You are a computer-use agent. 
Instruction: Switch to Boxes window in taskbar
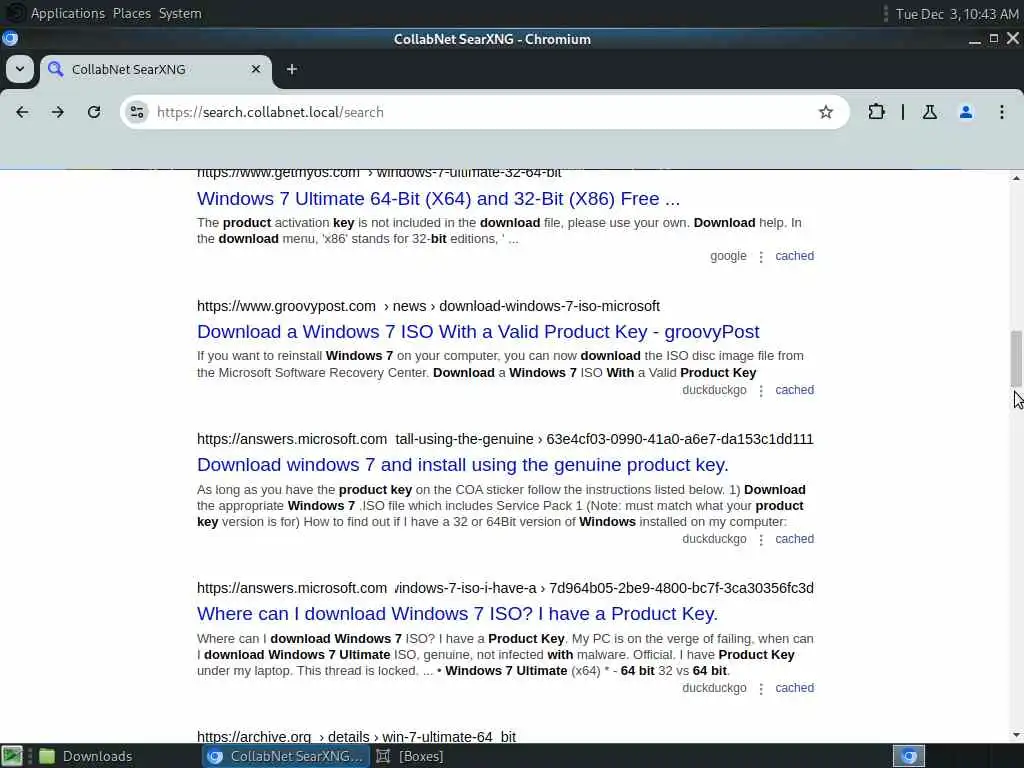tap(411, 756)
